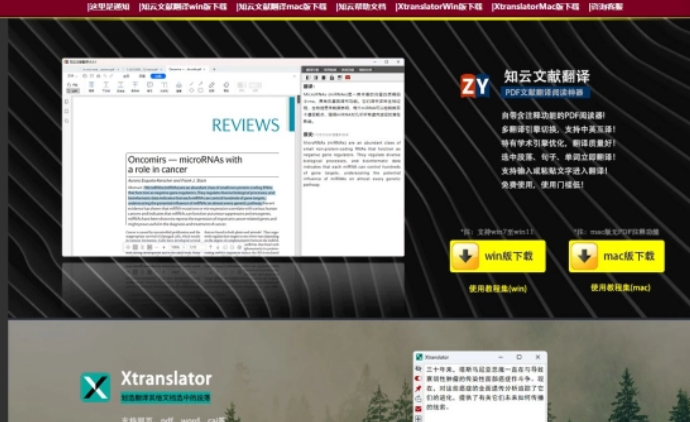Screen dimensions: 690x422
Task: Click the ZY logo of 知云文献翻译
Action: 475,86
